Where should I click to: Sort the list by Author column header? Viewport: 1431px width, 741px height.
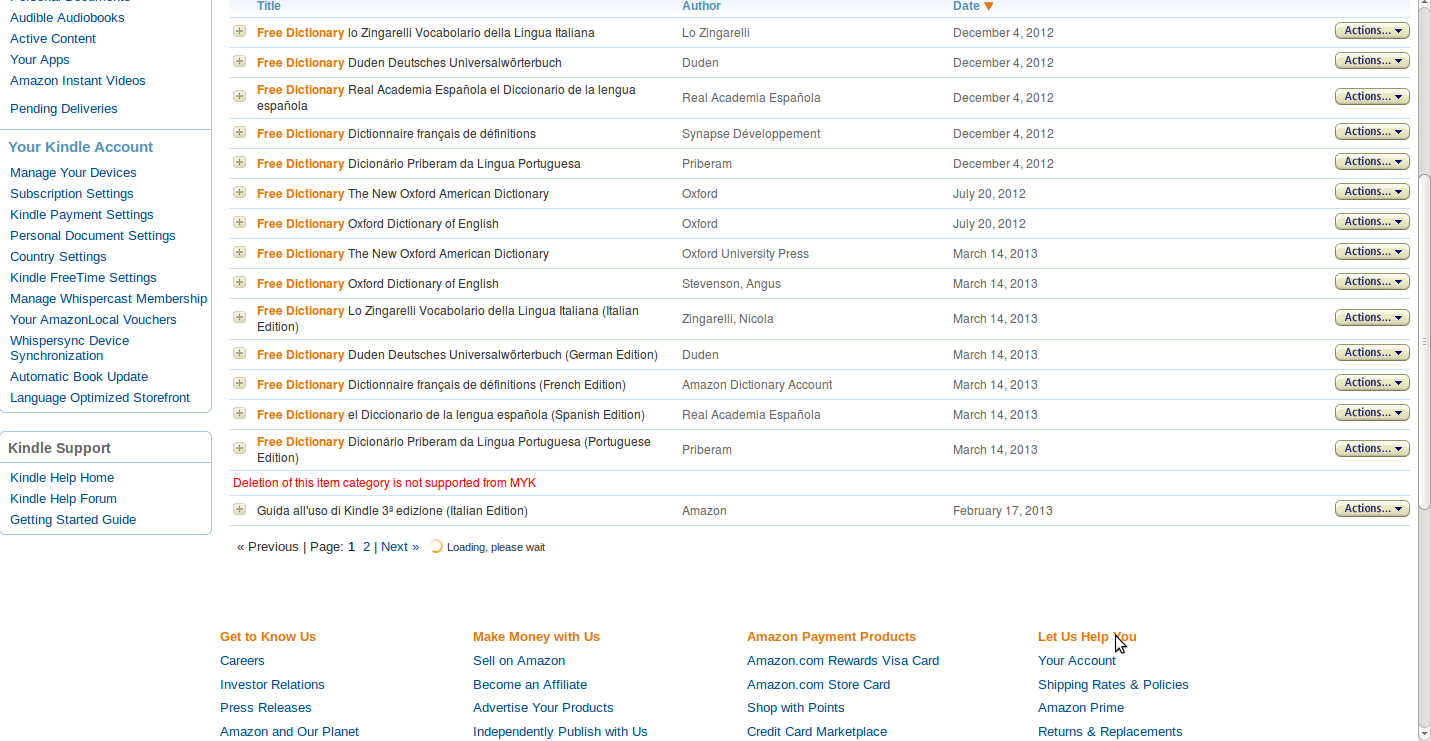pos(701,6)
